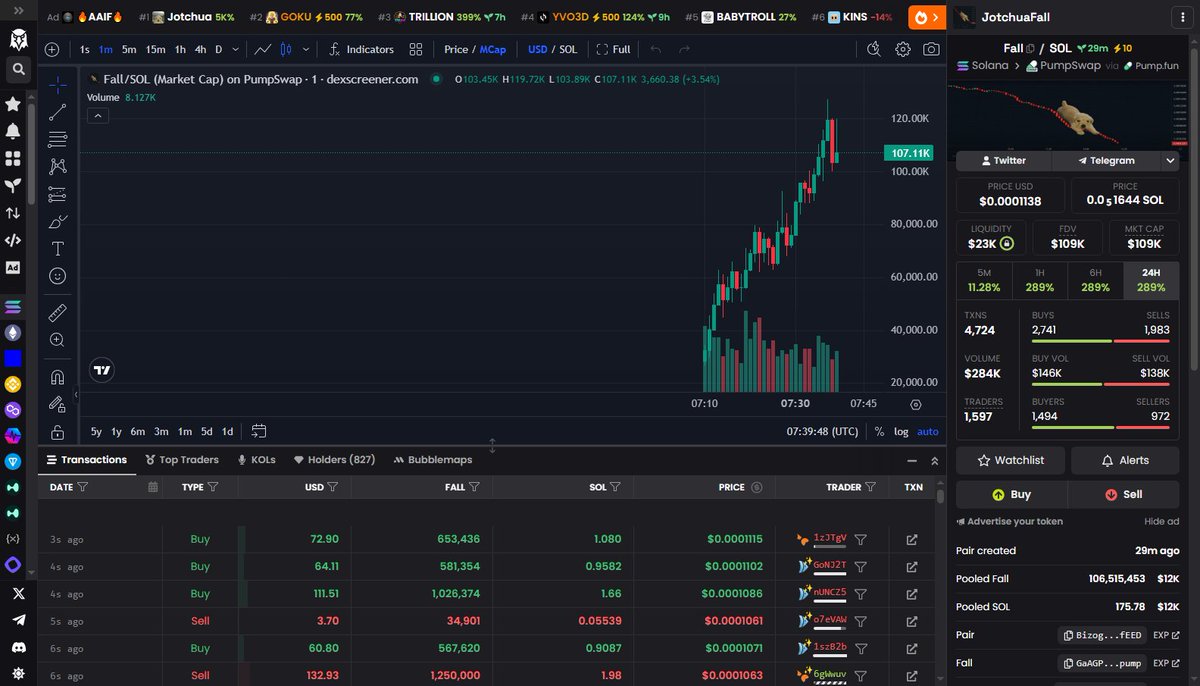Open the emoji icons tool
The image size is (1200, 686).
(58, 275)
